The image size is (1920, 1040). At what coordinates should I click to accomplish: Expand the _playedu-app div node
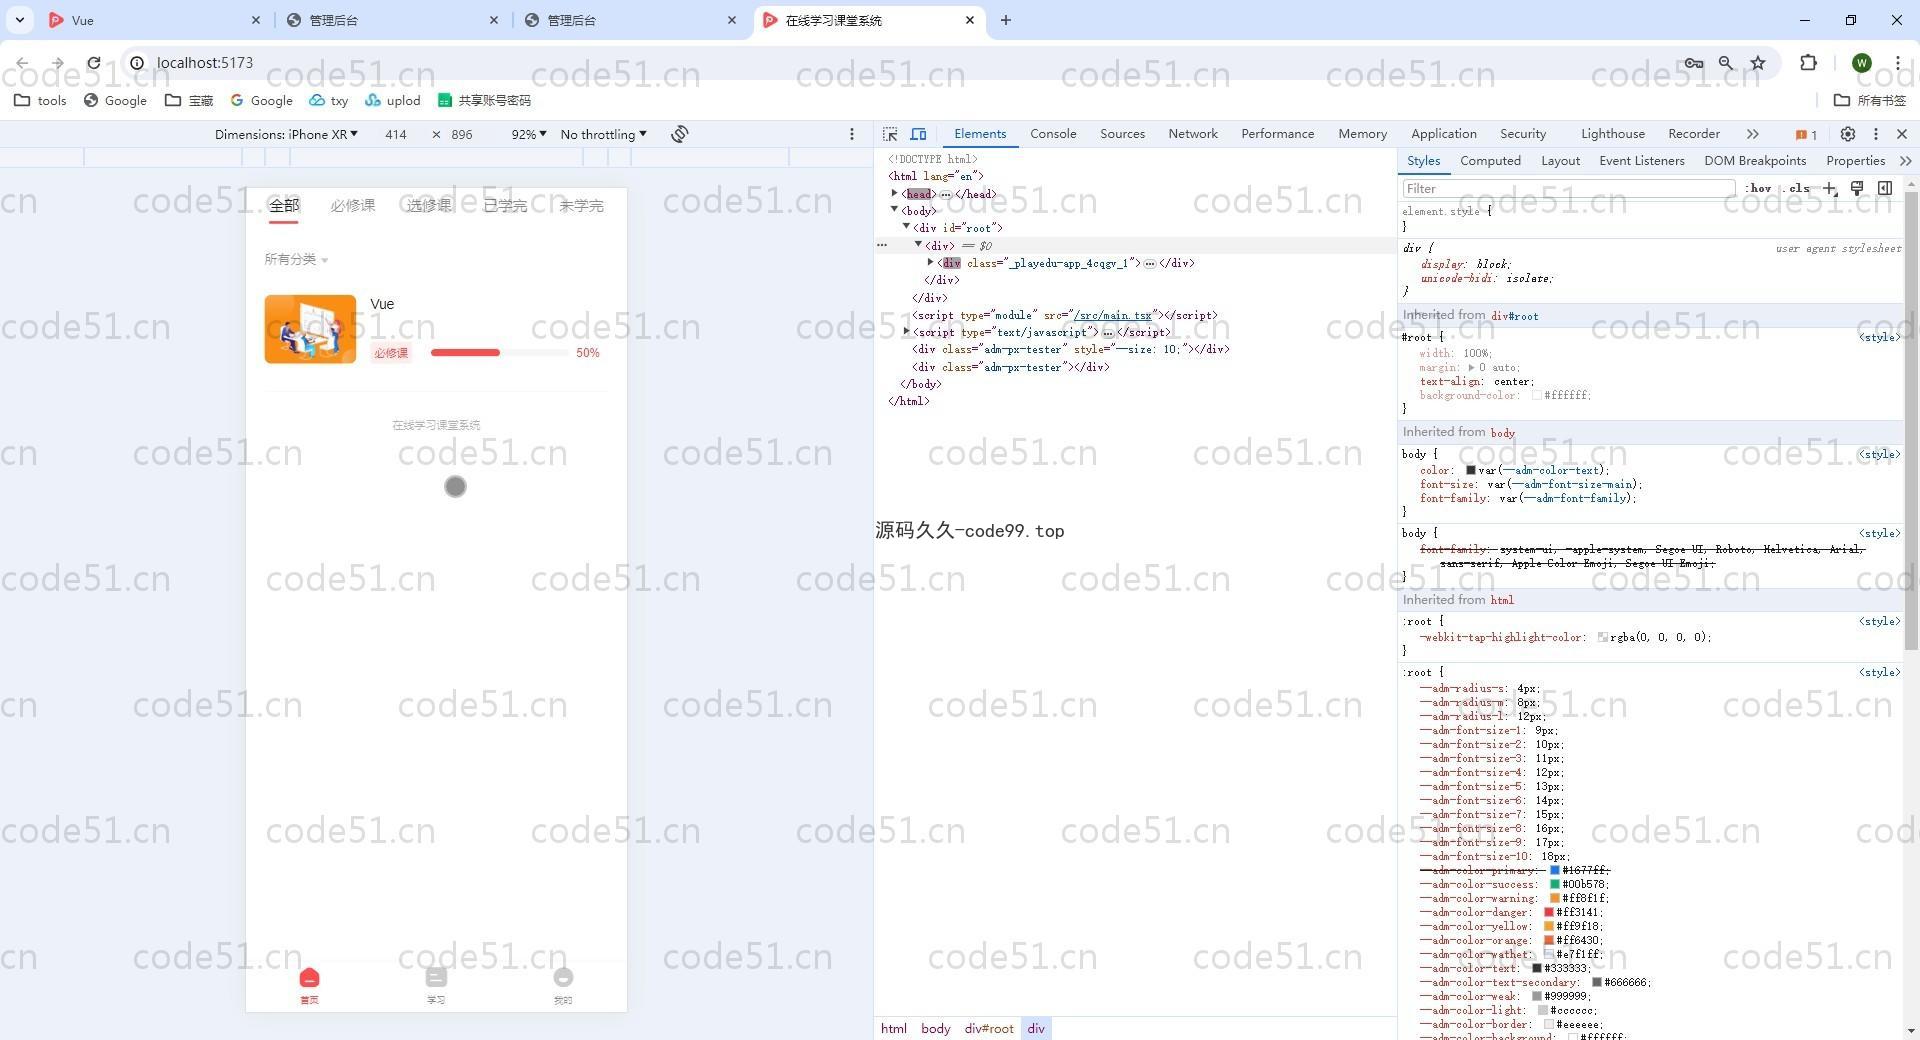(x=930, y=262)
